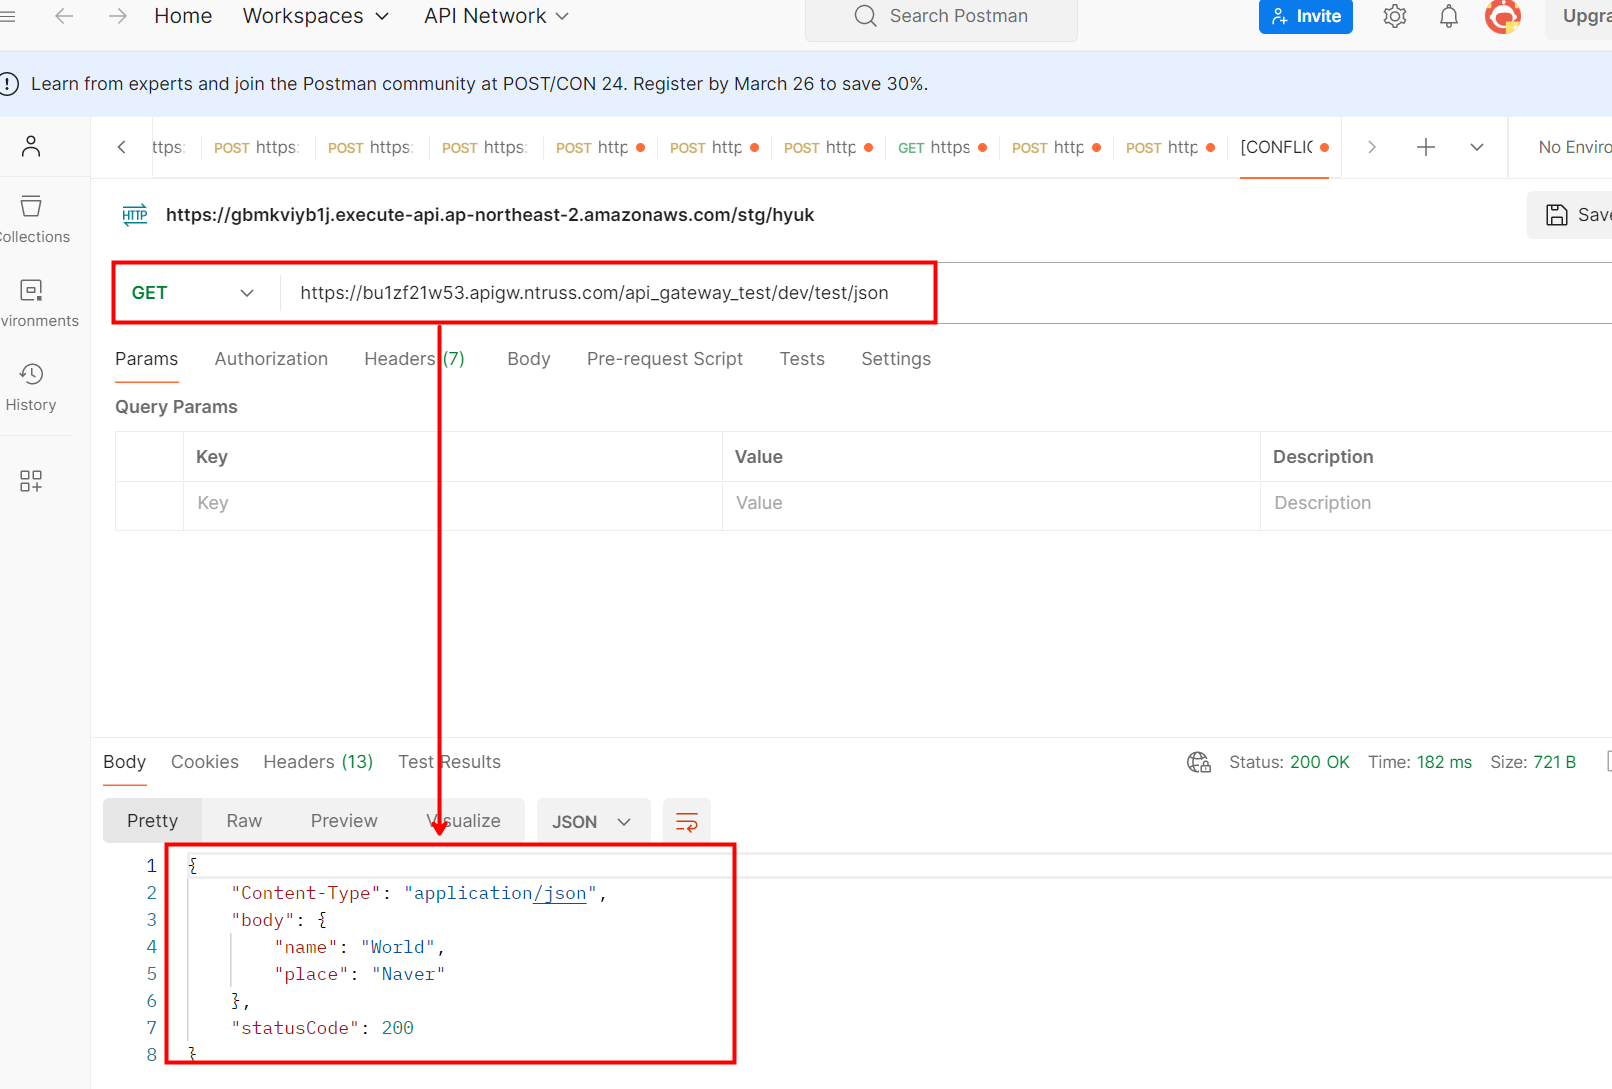Switch response view to Raw
The image size is (1612, 1089).
click(x=244, y=821)
